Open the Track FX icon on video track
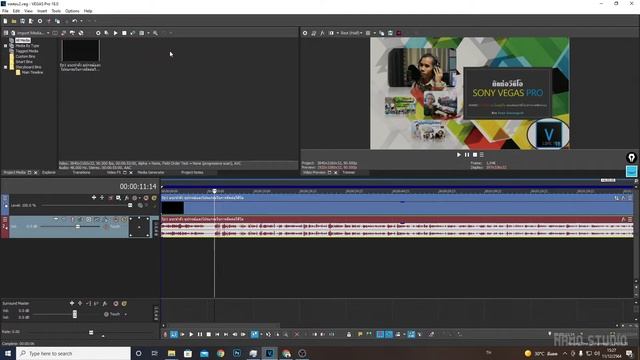This screenshot has height=360, width=640. click(x=126, y=198)
